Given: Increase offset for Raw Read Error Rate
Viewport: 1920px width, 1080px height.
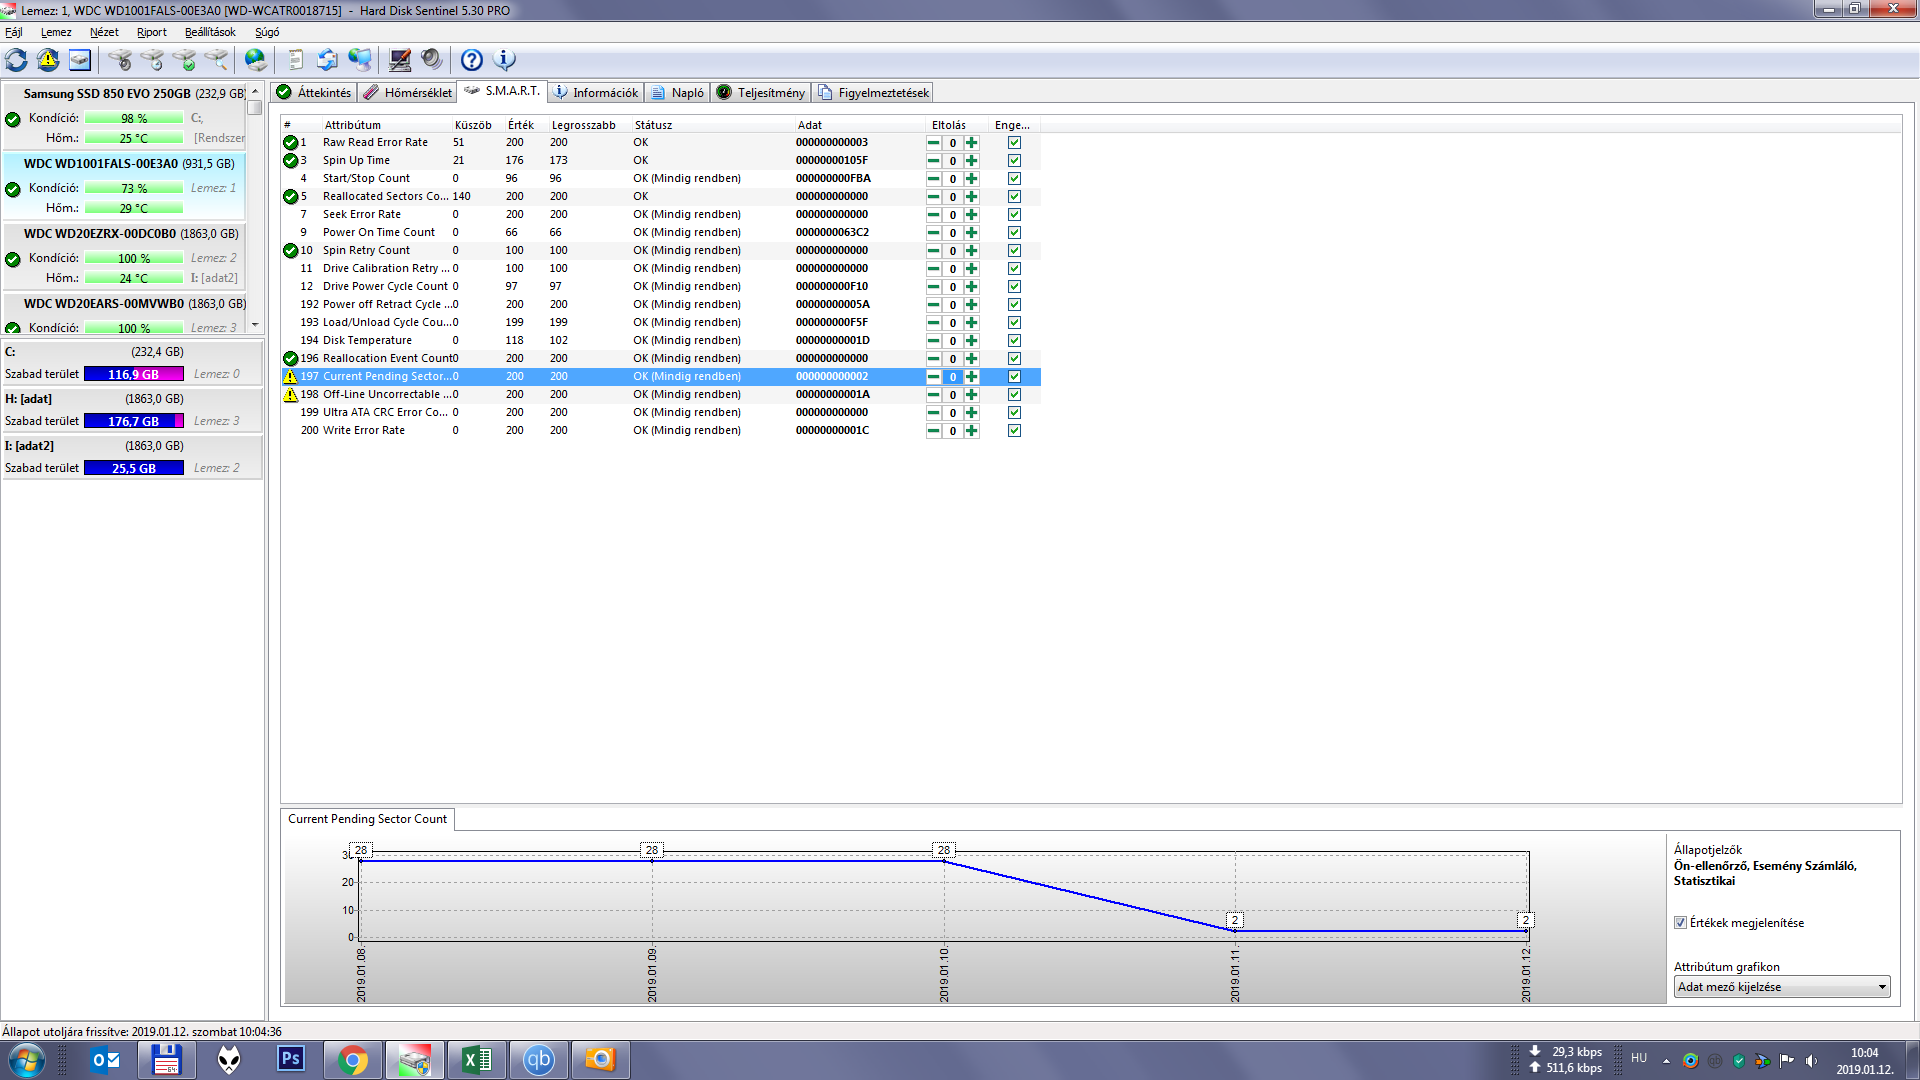Looking at the screenshot, I should (971, 142).
